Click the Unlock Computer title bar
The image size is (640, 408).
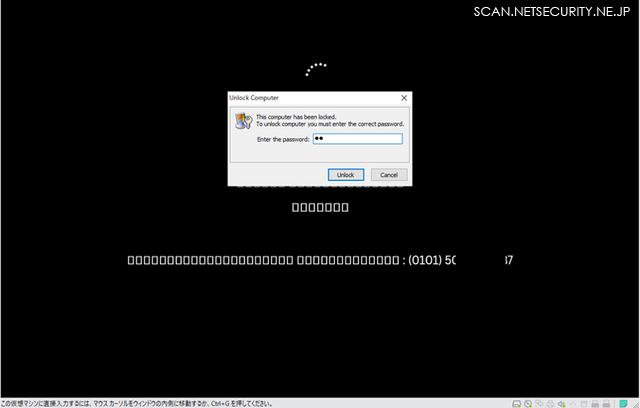(300, 98)
